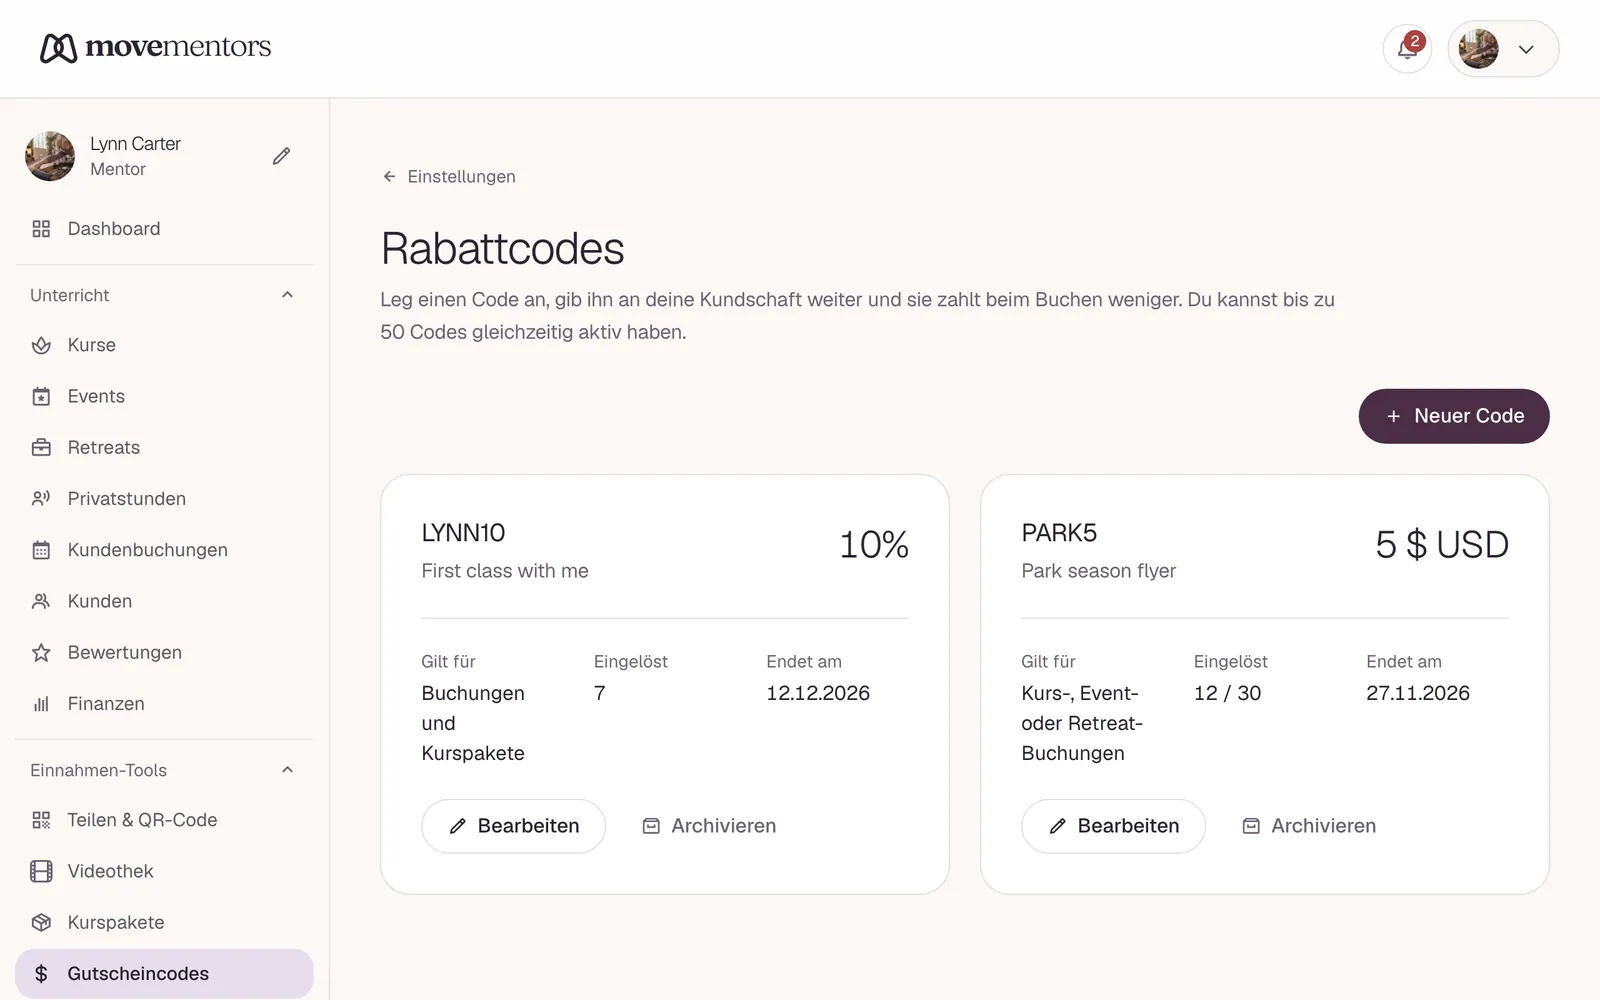The height and width of the screenshot is (1000, 1600).
Task: Open Events in the sidebar
Action: 164,396
